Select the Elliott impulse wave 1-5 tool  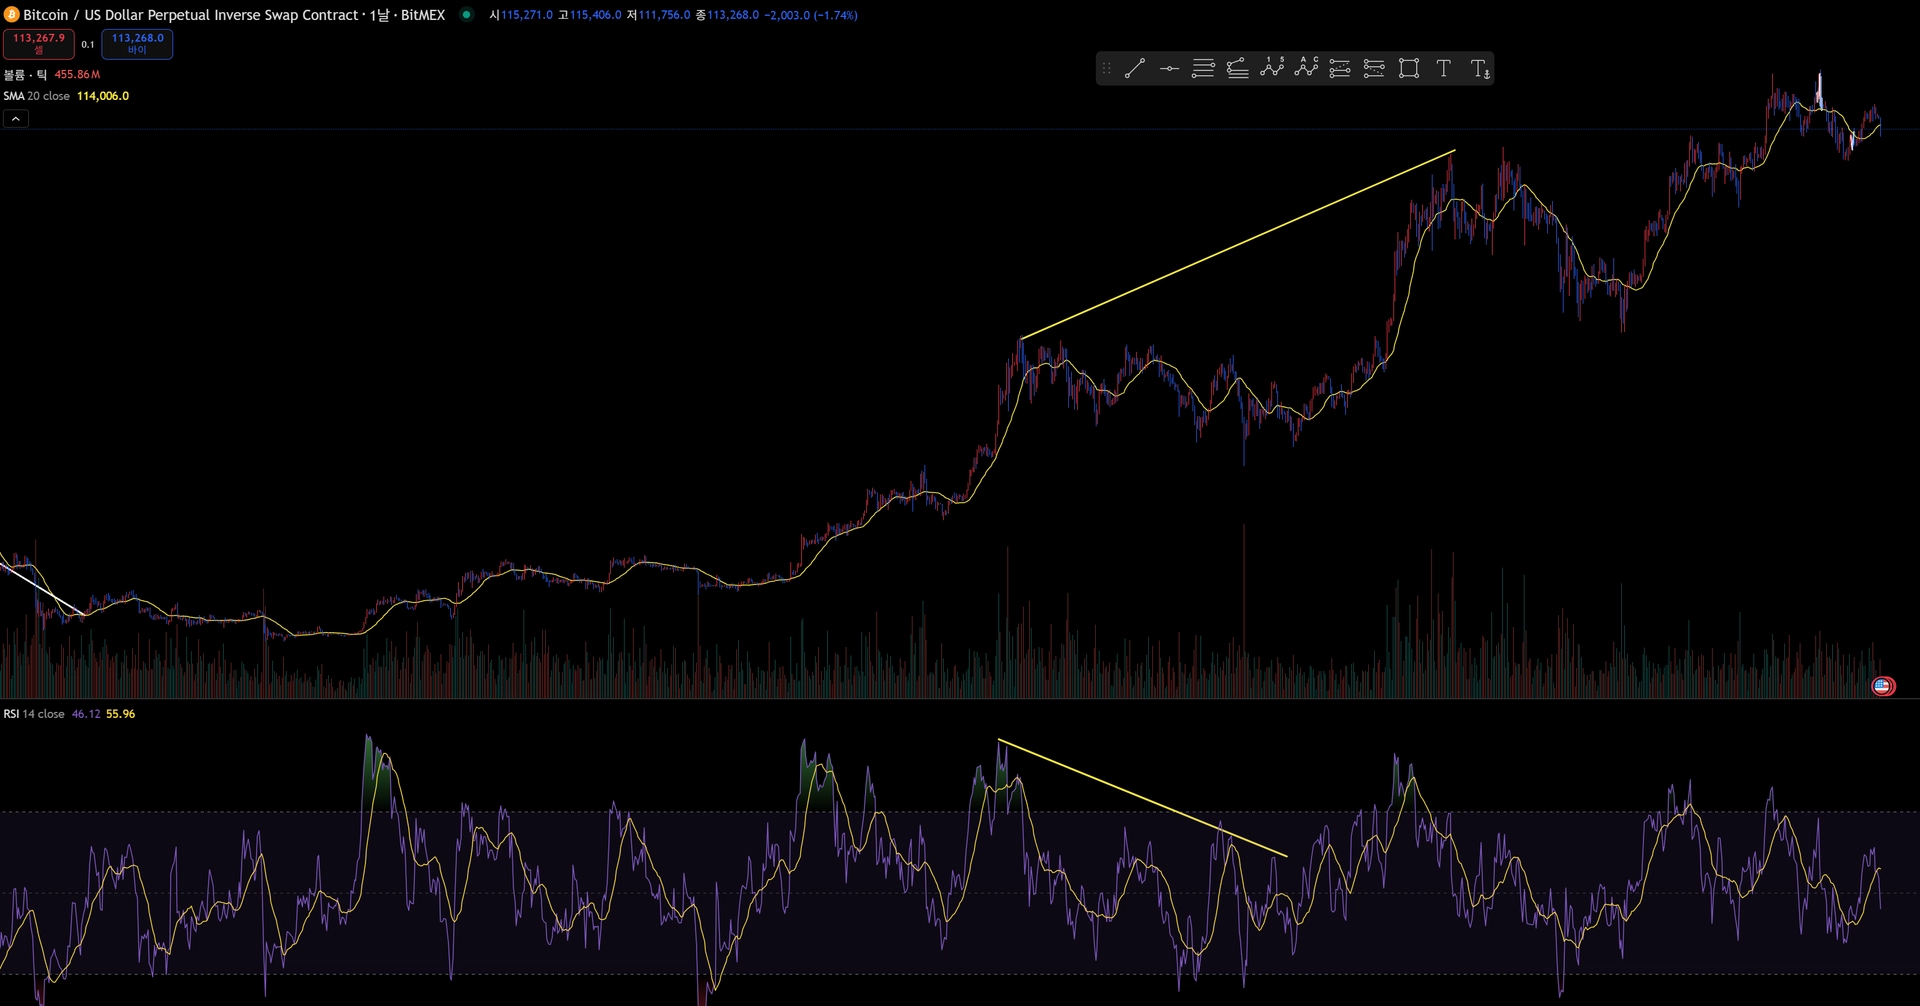click(1272, 68)
